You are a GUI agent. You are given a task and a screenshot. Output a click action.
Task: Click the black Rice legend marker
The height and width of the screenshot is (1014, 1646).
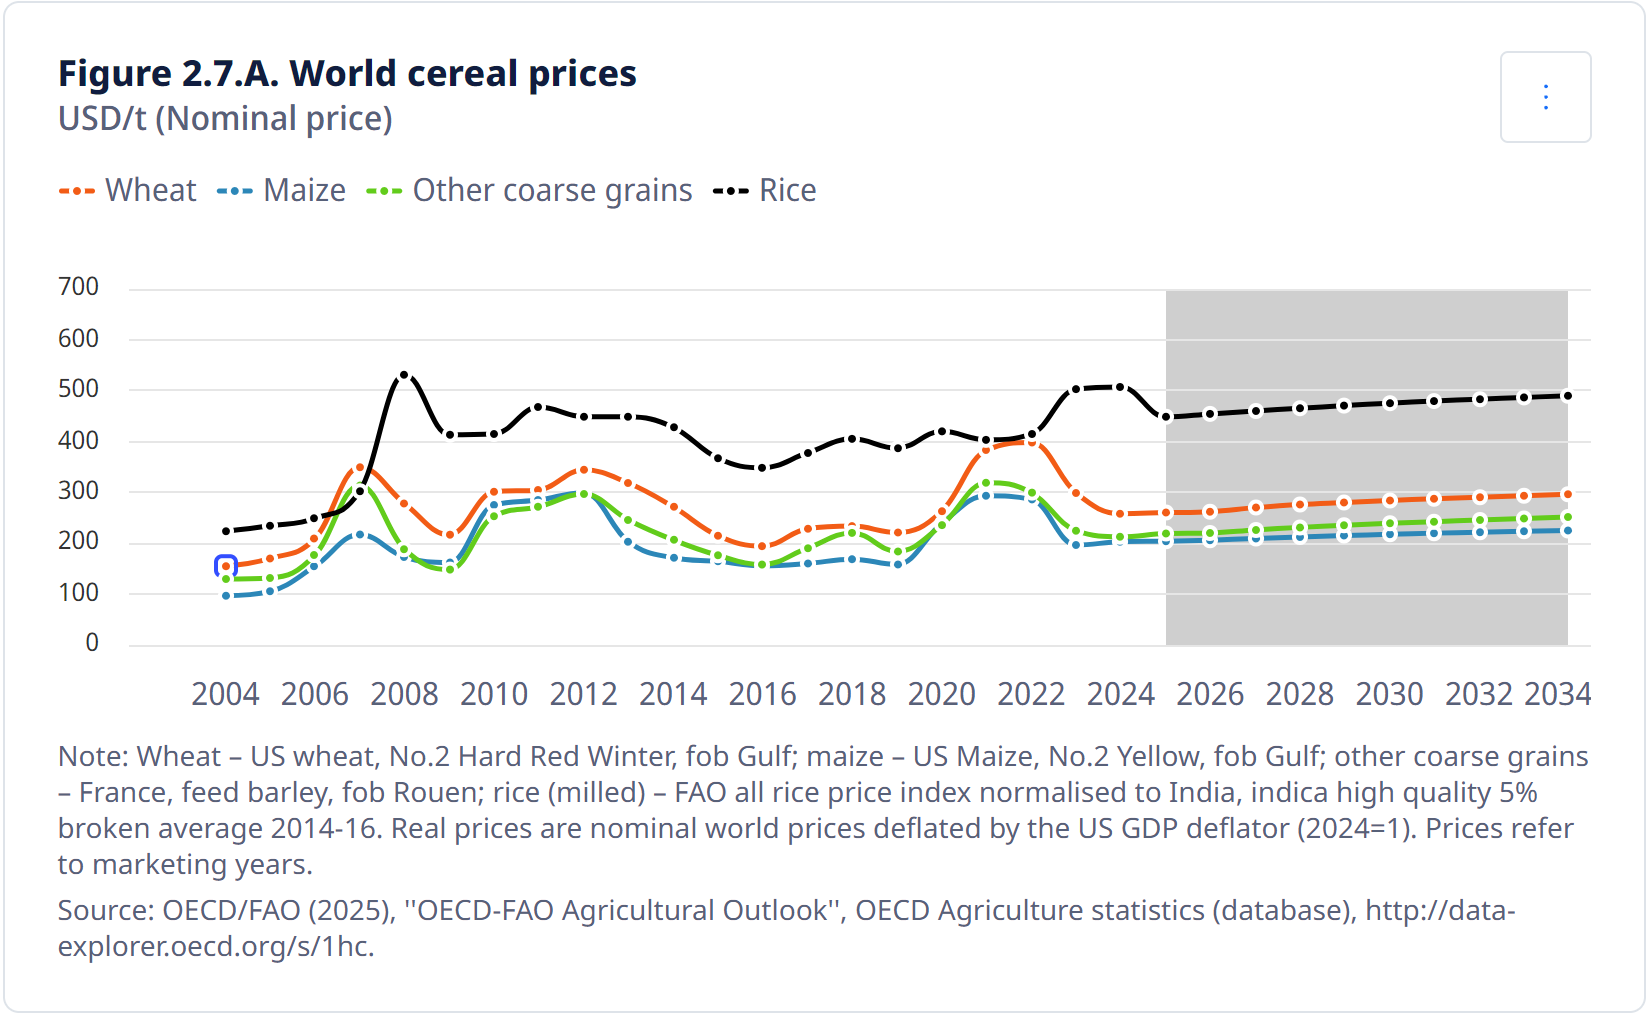(x=732, y=189)
